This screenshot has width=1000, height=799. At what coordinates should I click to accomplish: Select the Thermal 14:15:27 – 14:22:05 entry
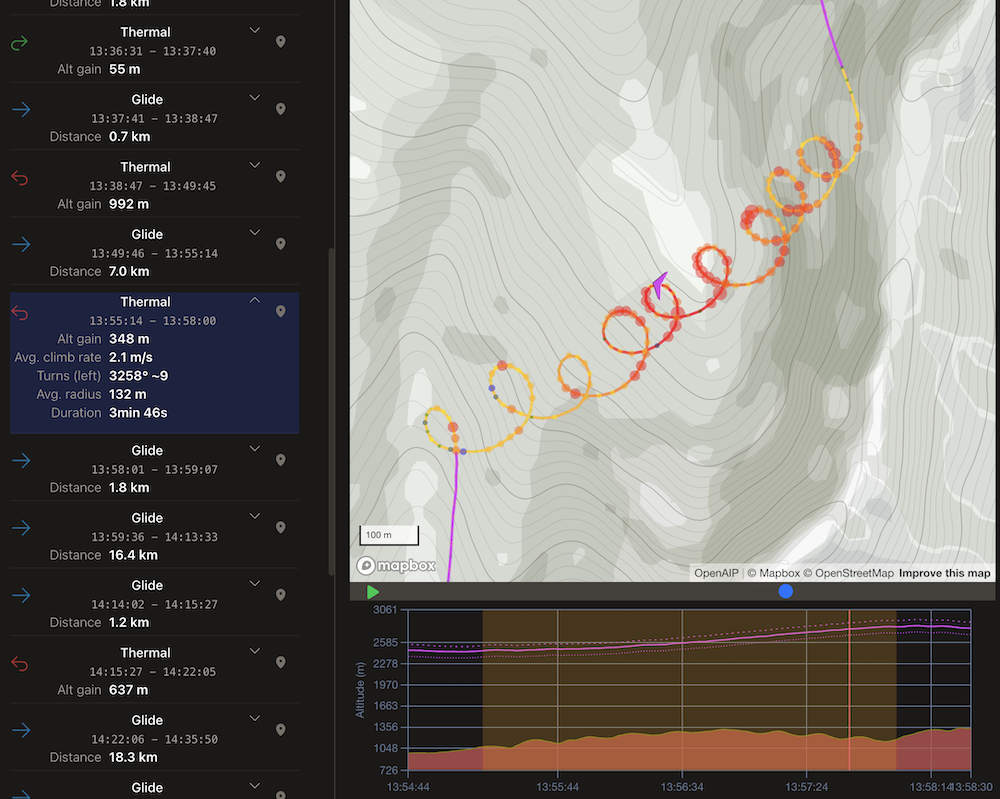pyautogui.click(x=145, y=670)
